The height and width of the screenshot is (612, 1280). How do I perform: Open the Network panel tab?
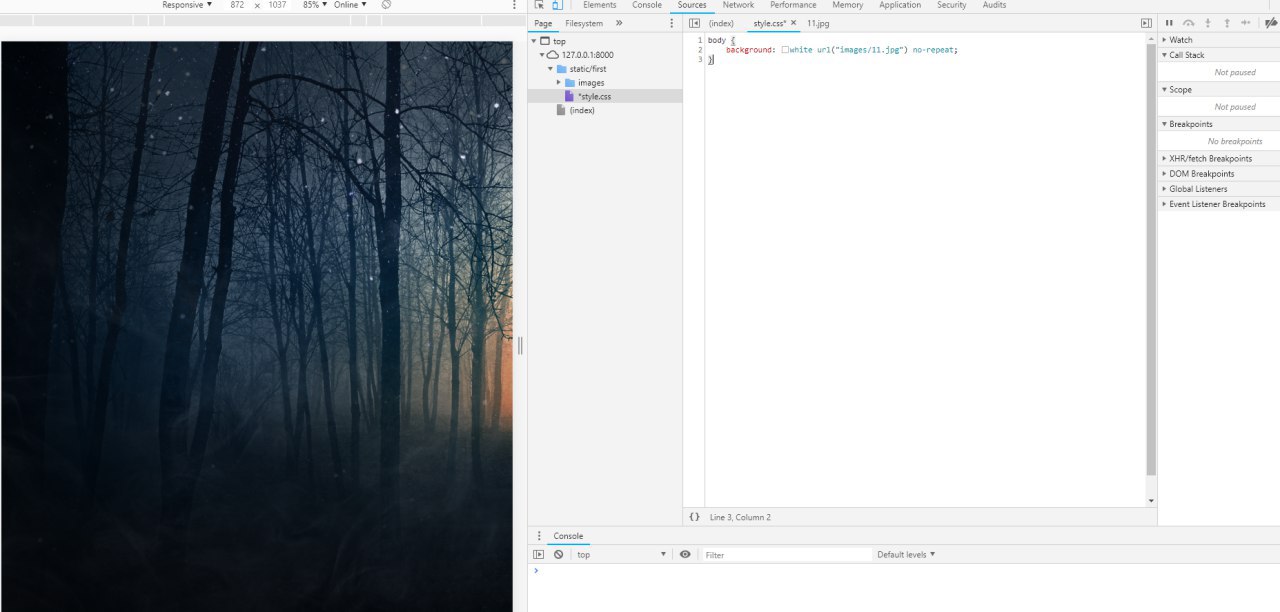[738, 5]
